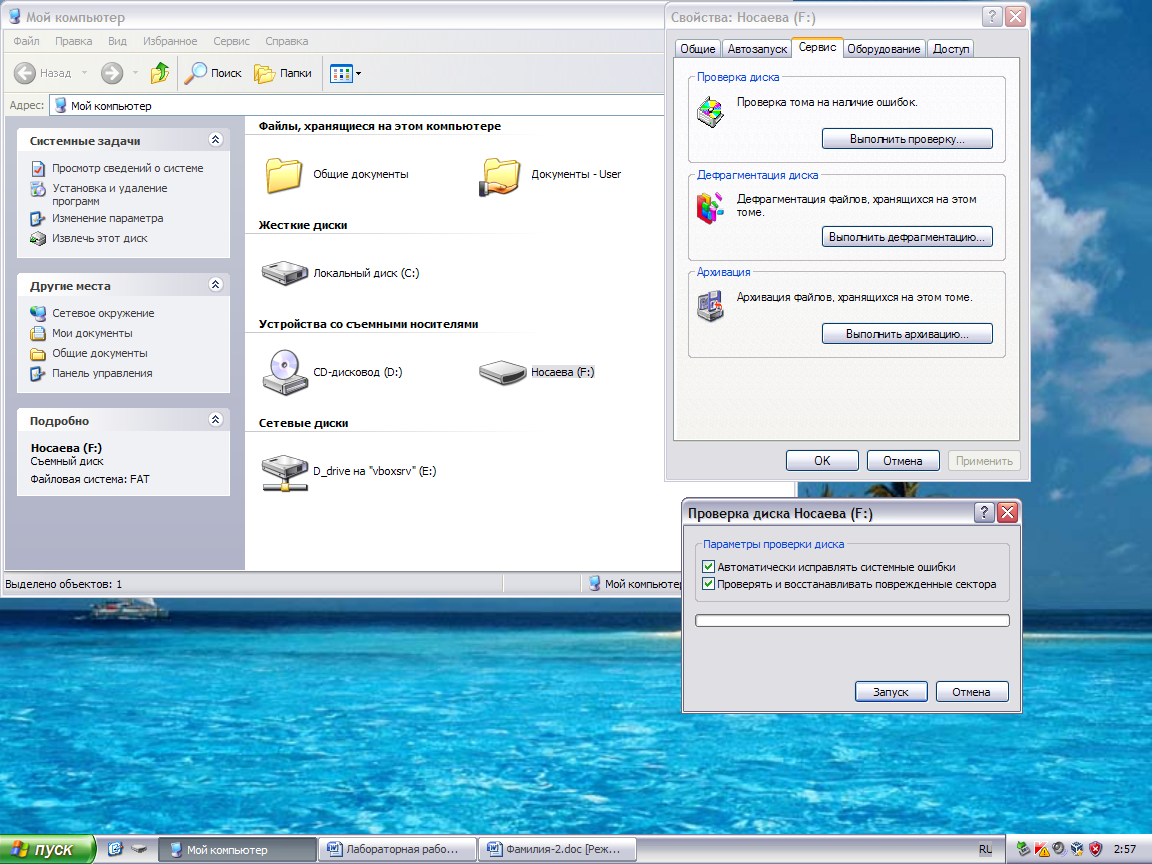
Task: Switch to Лабораторная работа taskbar item
Action: (397, 849)
